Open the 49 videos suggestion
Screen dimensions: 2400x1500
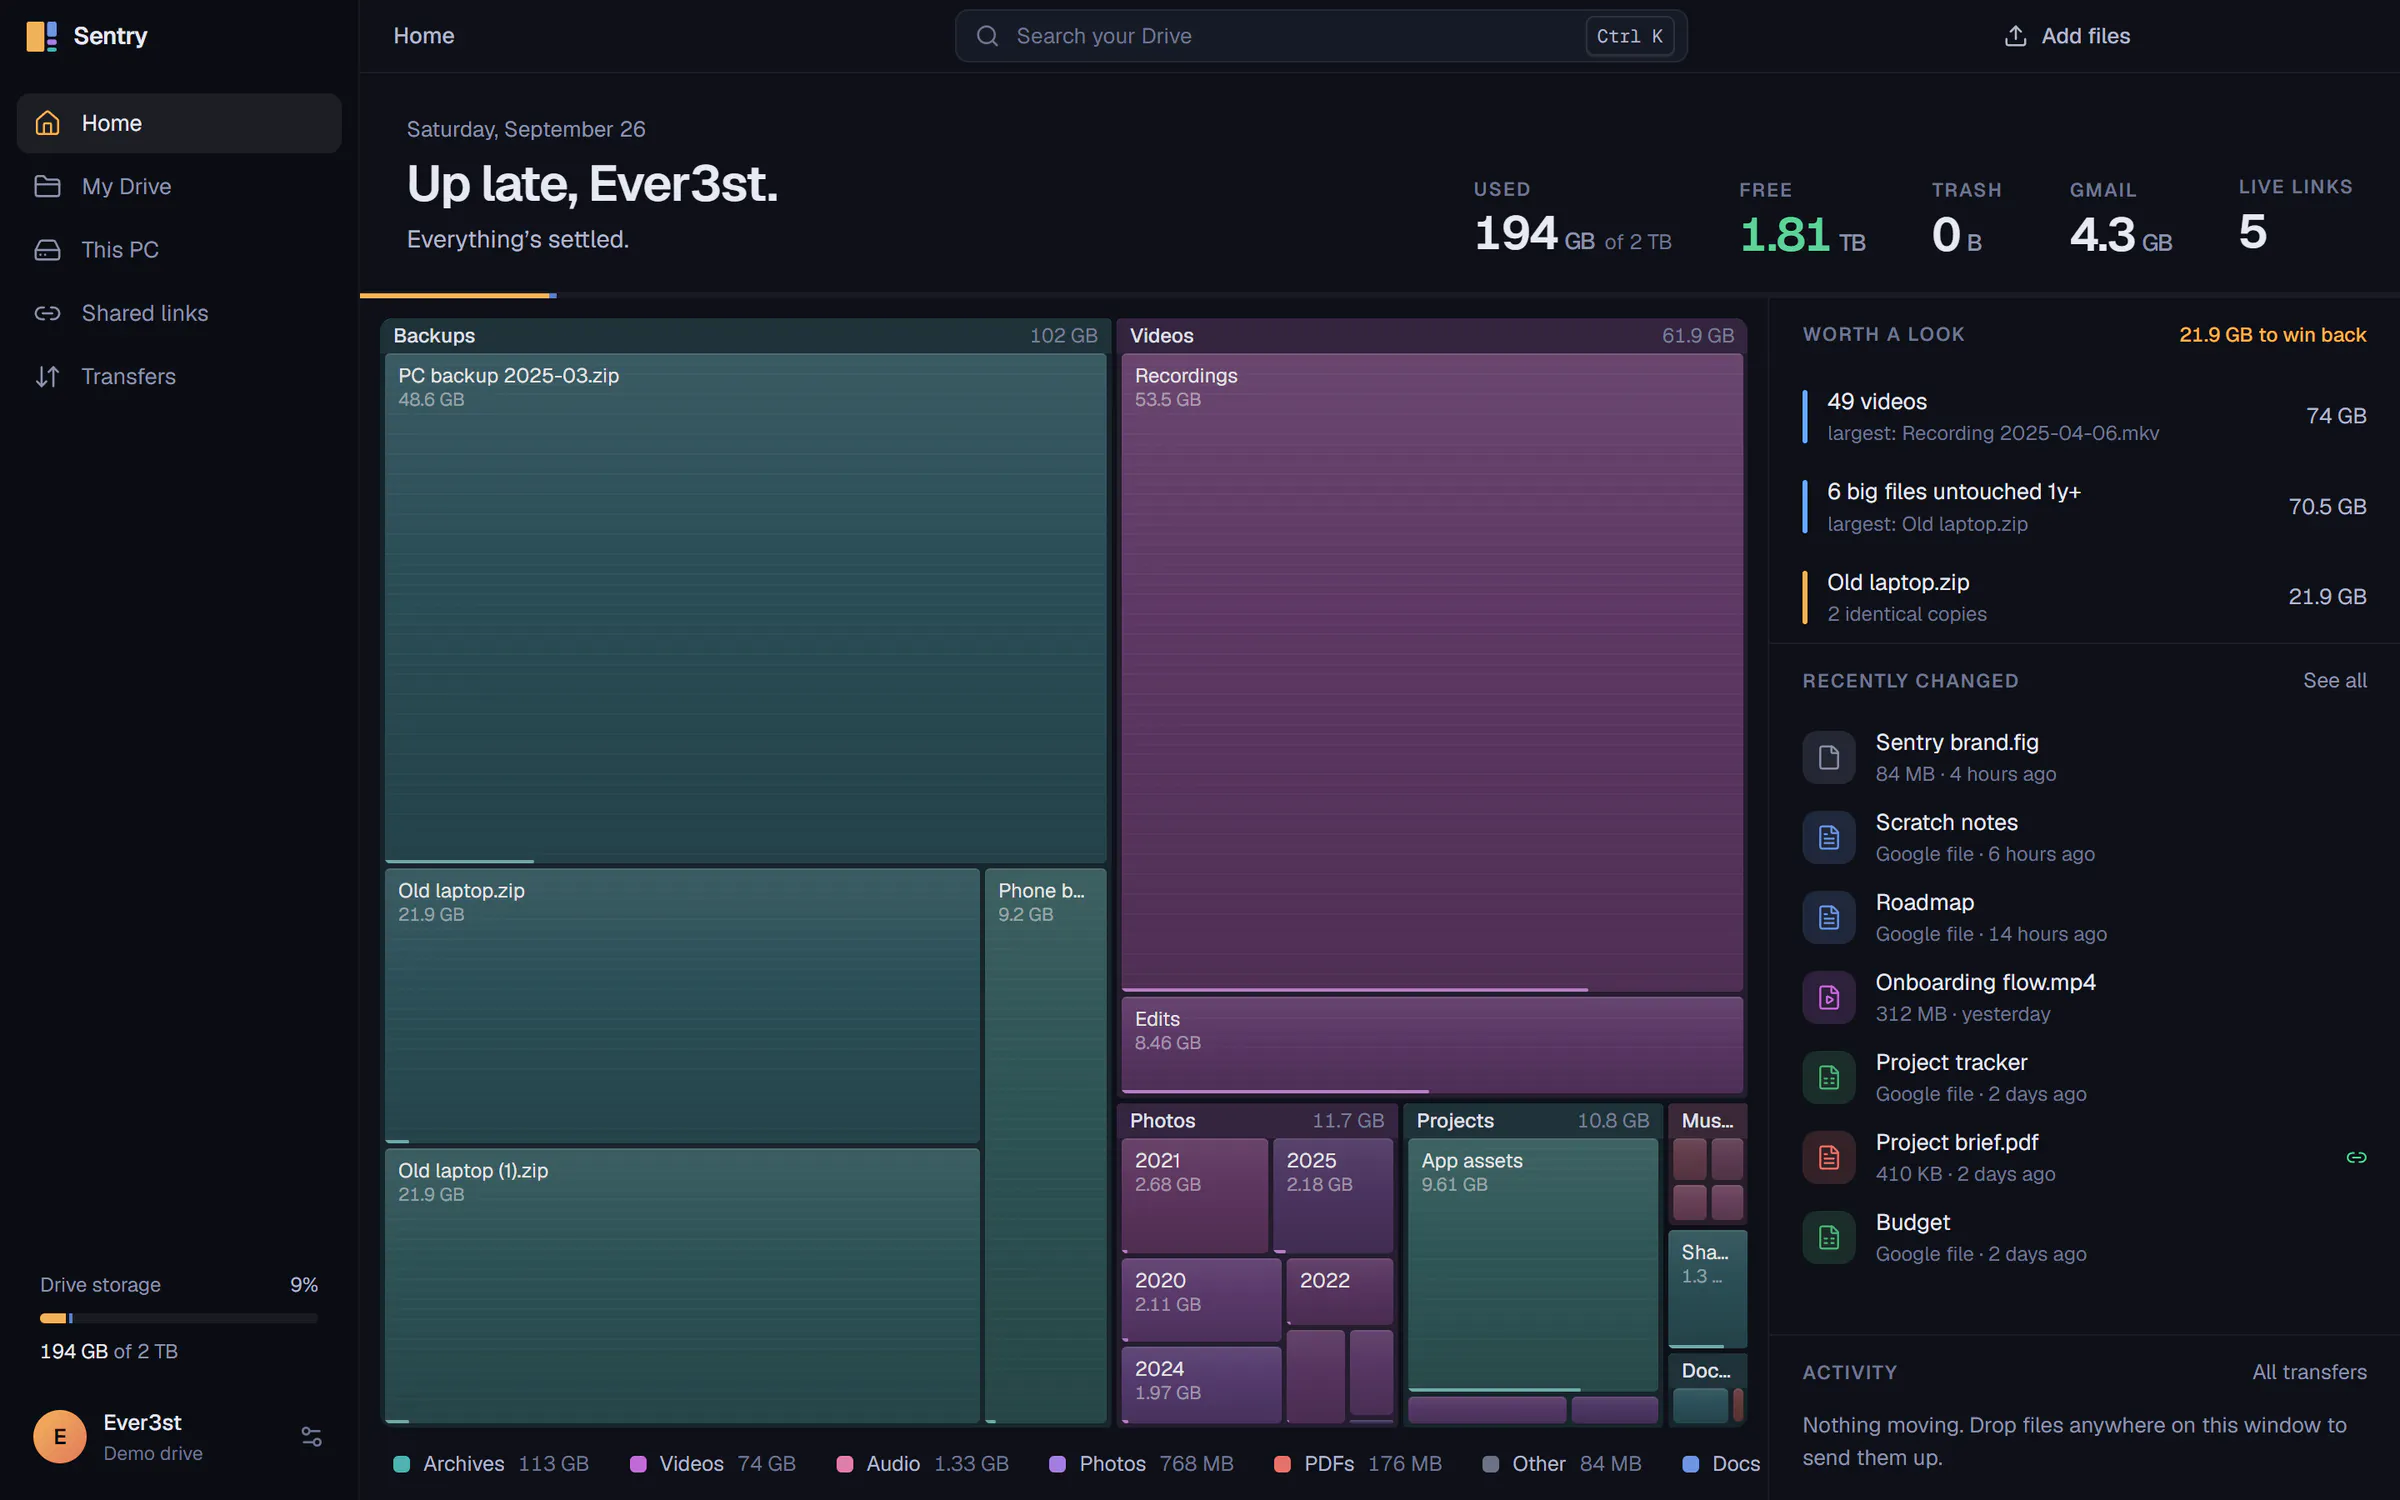(2084, 416)
